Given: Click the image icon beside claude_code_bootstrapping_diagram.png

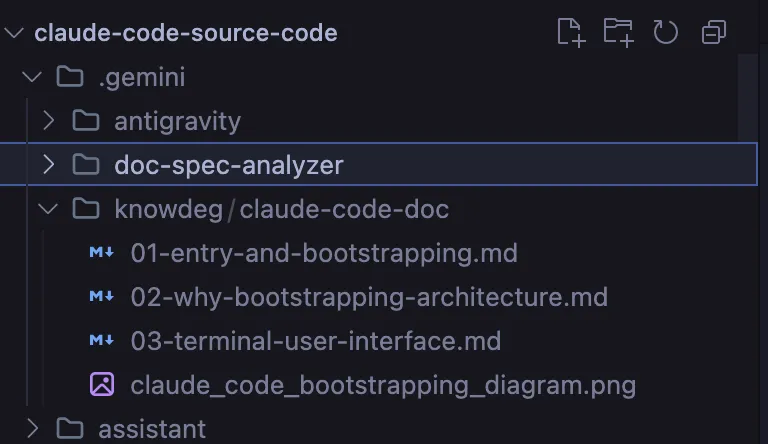Looking at the screenshot, I should click(102, 385).
